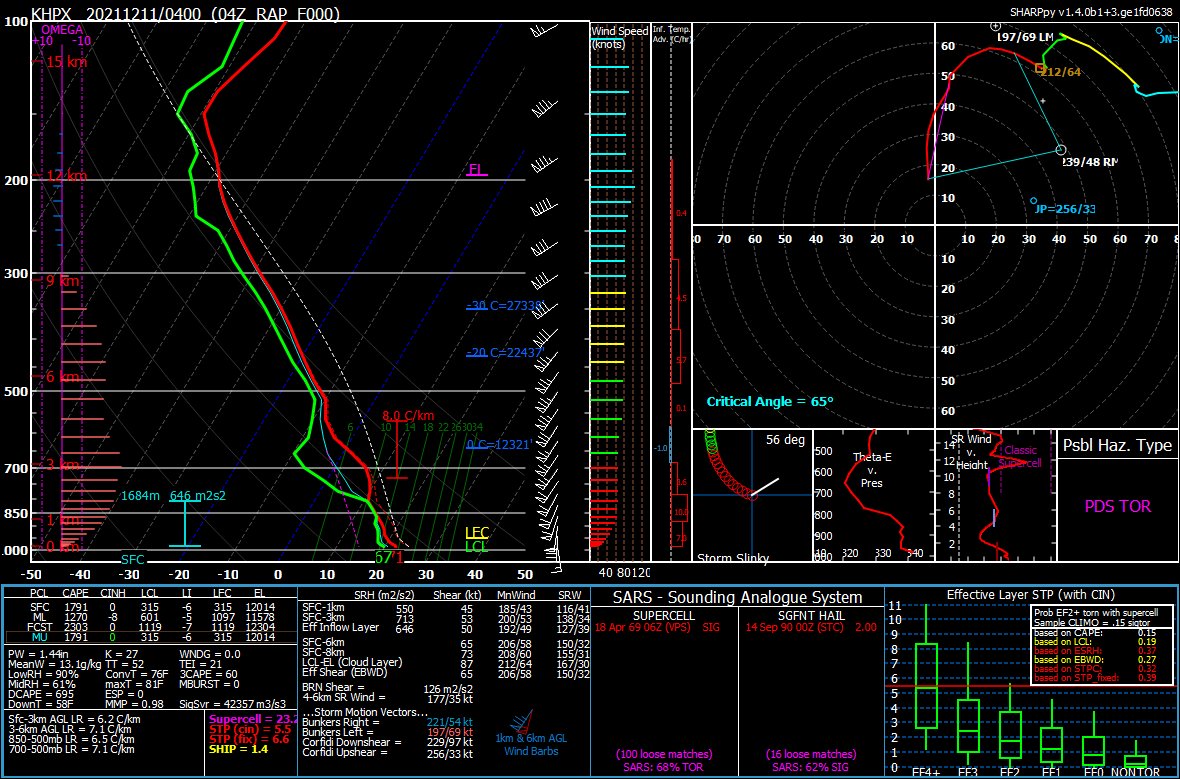Select the FCST parcel row
This screenshot has height=779, width=1180.
(149, 626)
